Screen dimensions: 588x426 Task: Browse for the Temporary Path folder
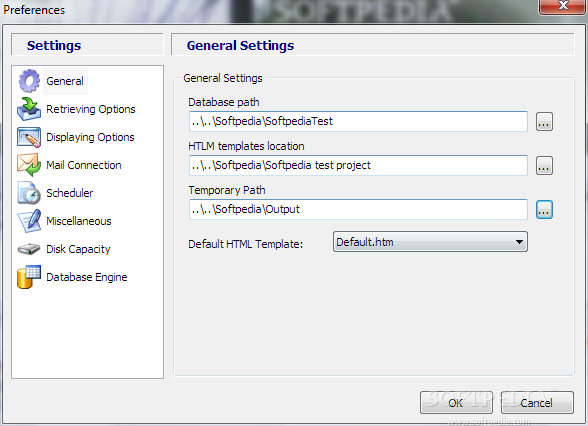(x=544, y=209)
